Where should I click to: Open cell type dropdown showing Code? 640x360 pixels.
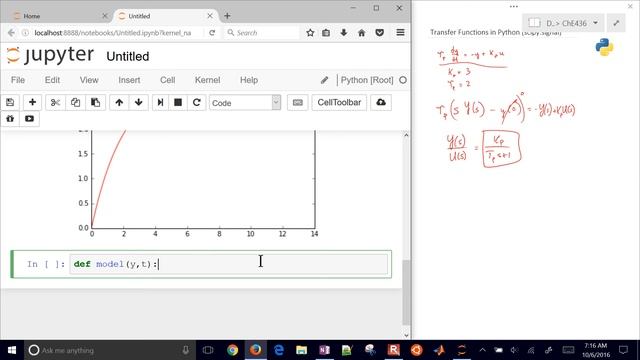245,103
